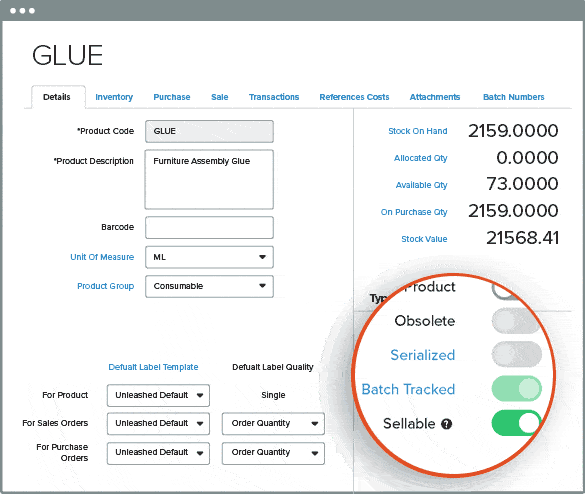Image resolution: width=585 pixels, height=494 pixels.
Task: Expand For Sales Orders Order Quantity dropdown
Action: pos(273,423)
